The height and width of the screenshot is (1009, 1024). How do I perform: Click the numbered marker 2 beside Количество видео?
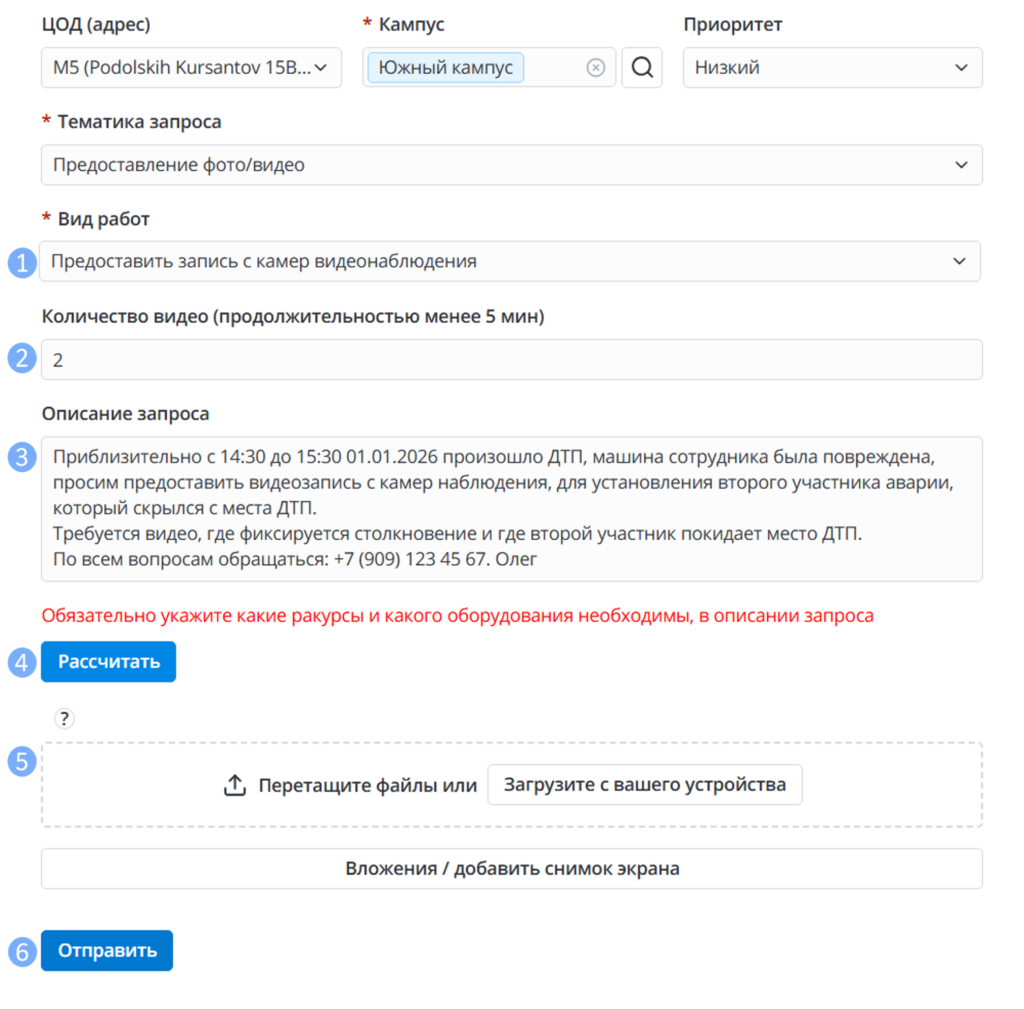pyautogui.click(x=22, y=359)
